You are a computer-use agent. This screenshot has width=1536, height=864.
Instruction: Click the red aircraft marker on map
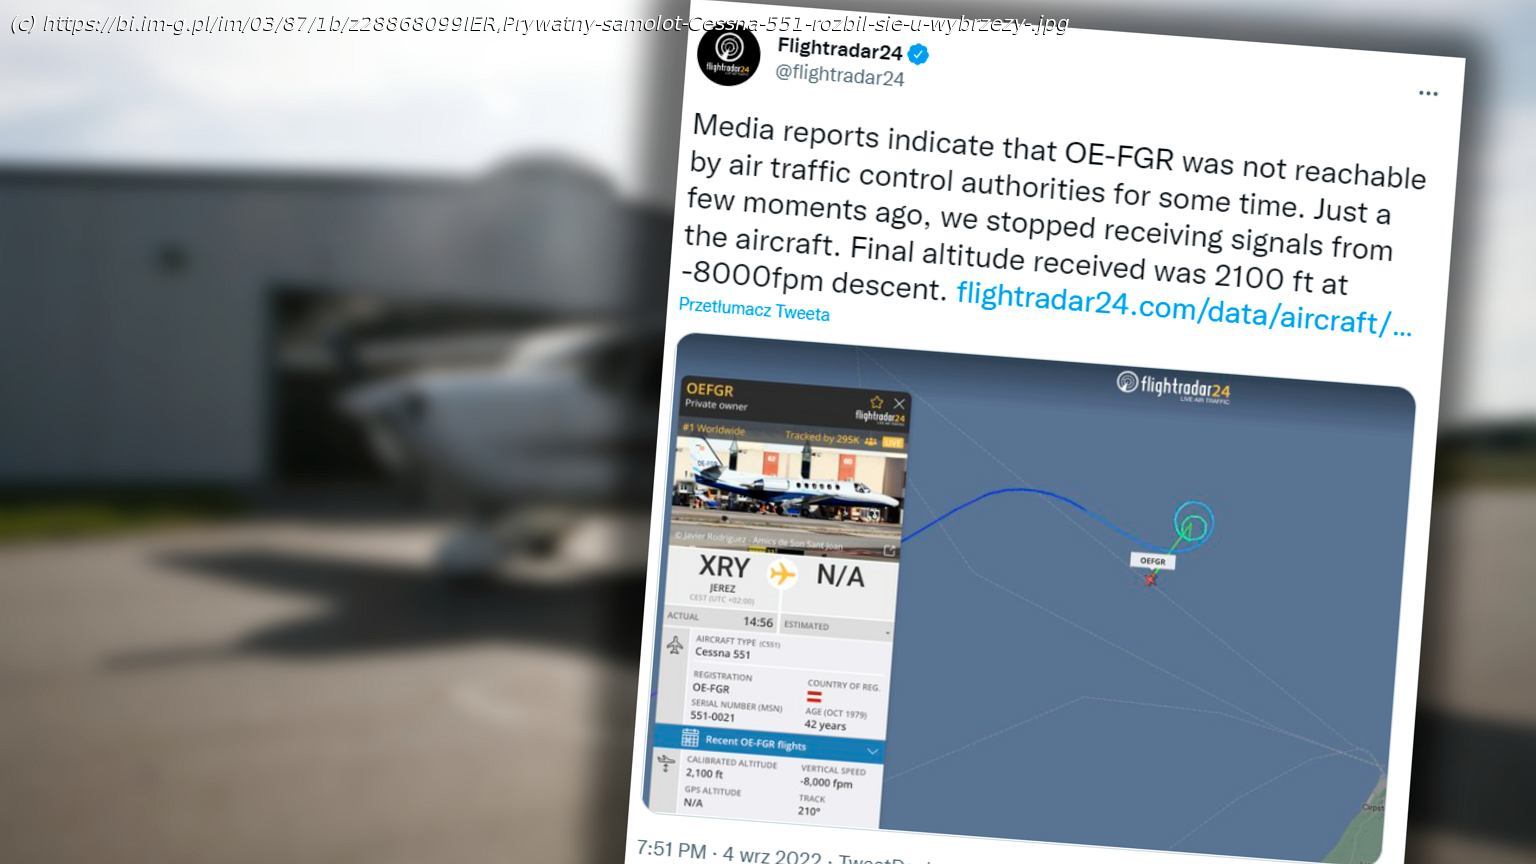point(1151,579)
